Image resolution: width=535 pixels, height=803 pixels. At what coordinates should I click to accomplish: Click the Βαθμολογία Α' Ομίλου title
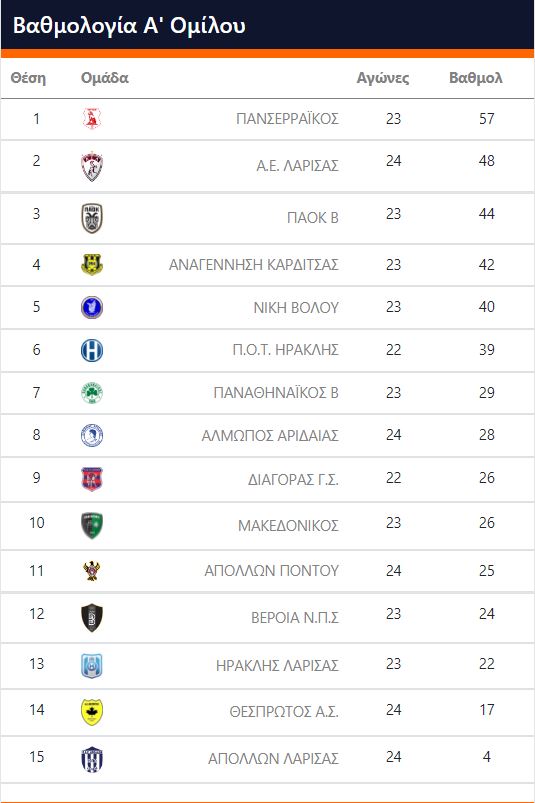click(x=129, y=26)
